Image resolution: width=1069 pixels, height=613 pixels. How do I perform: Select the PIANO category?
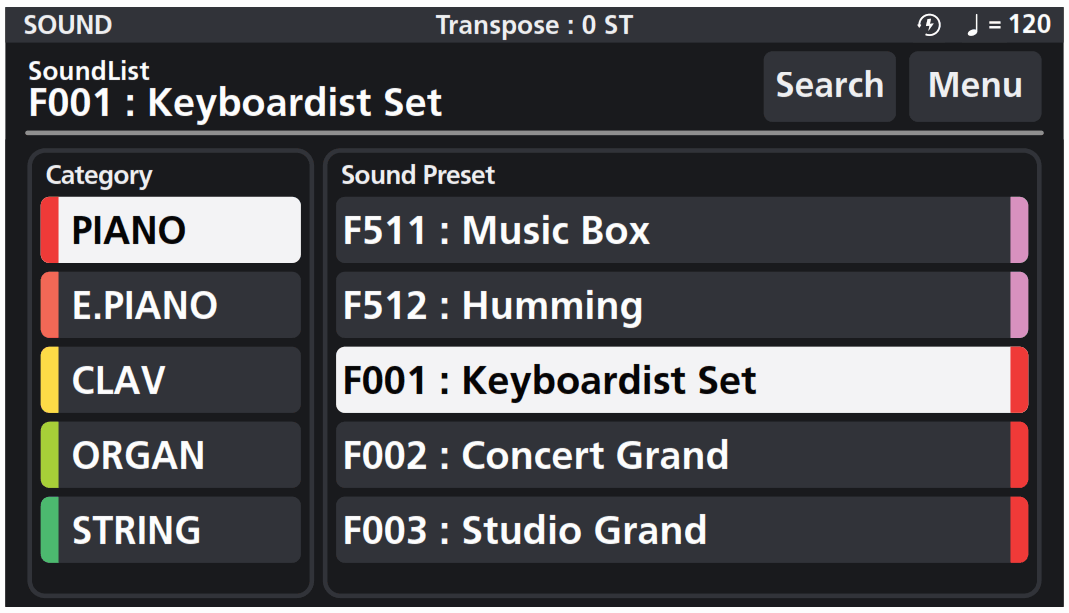click(x=170, y=230)
